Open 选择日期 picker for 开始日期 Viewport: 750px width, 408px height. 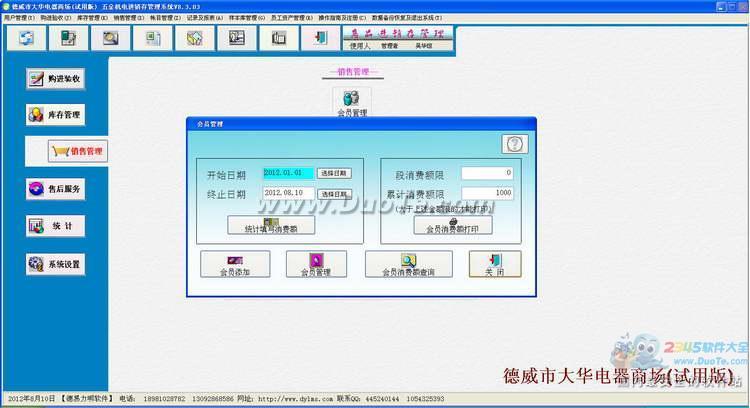[334, 173]
